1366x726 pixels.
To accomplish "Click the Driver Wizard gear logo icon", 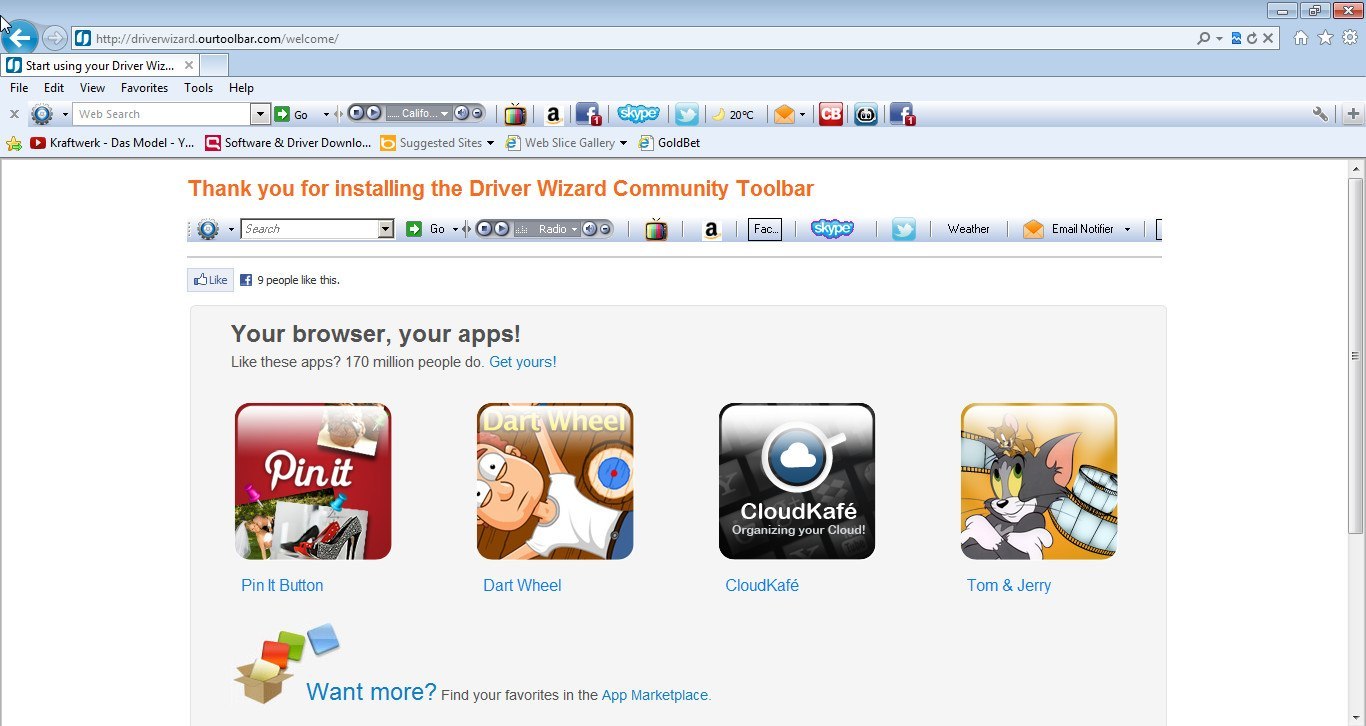I will click(x=42, y=114).
